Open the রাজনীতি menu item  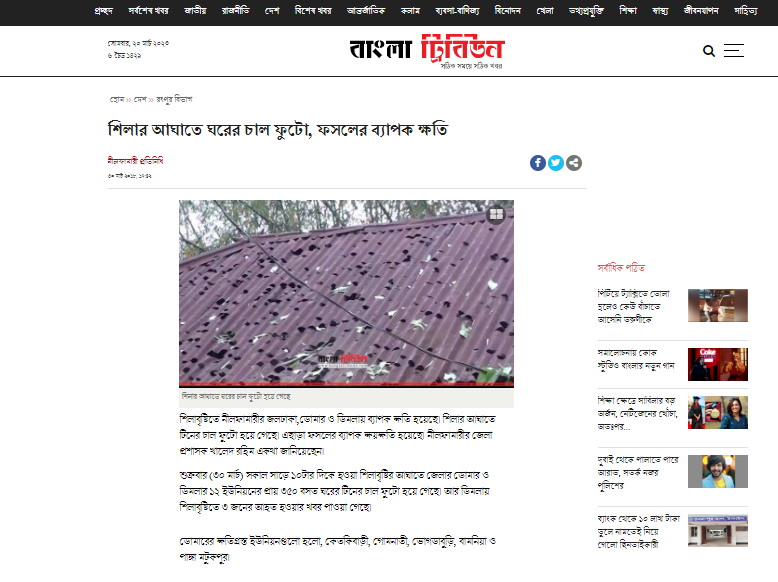(235, 10)
